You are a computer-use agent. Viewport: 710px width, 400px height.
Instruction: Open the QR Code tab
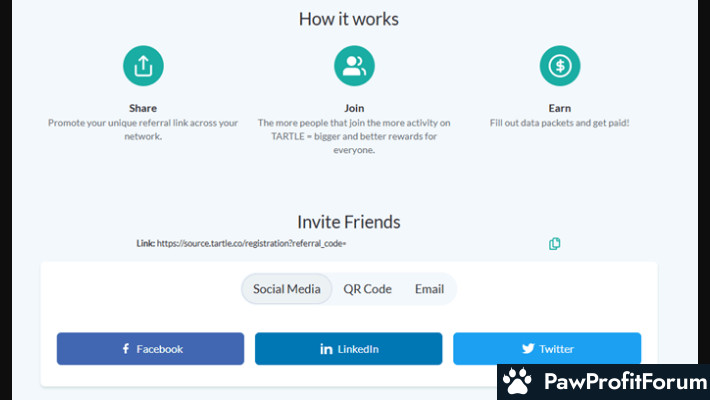click(x=367, y=289)
